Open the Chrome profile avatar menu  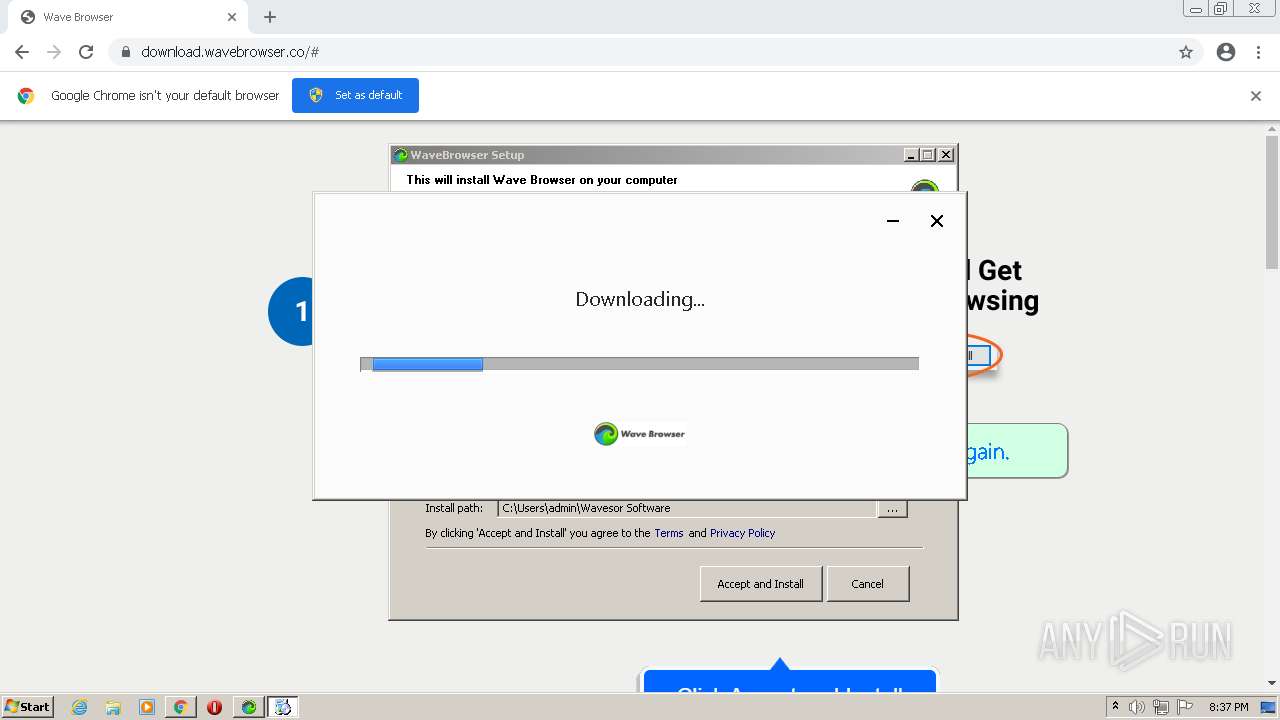pyautogui.click(x=1226, y=52)
